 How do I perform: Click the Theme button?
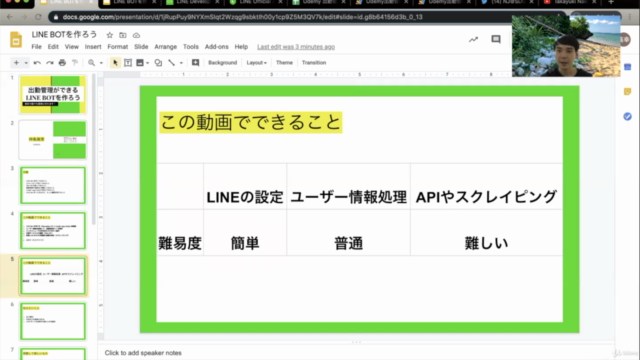point(284,62)
